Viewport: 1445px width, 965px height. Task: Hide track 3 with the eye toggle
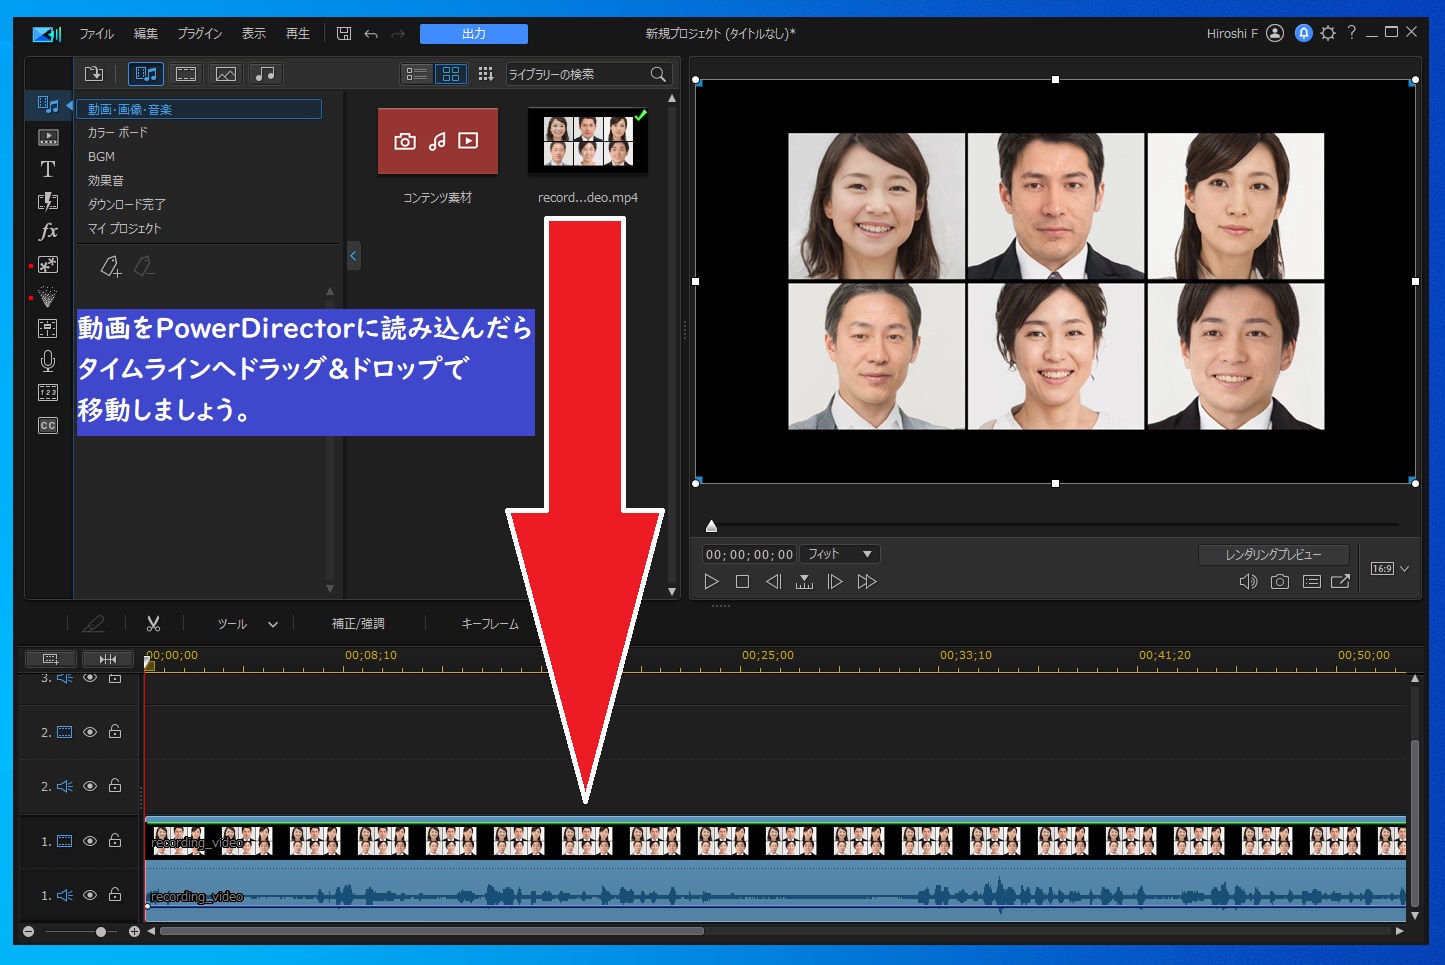pyautogui.click(x=89, y=677)
